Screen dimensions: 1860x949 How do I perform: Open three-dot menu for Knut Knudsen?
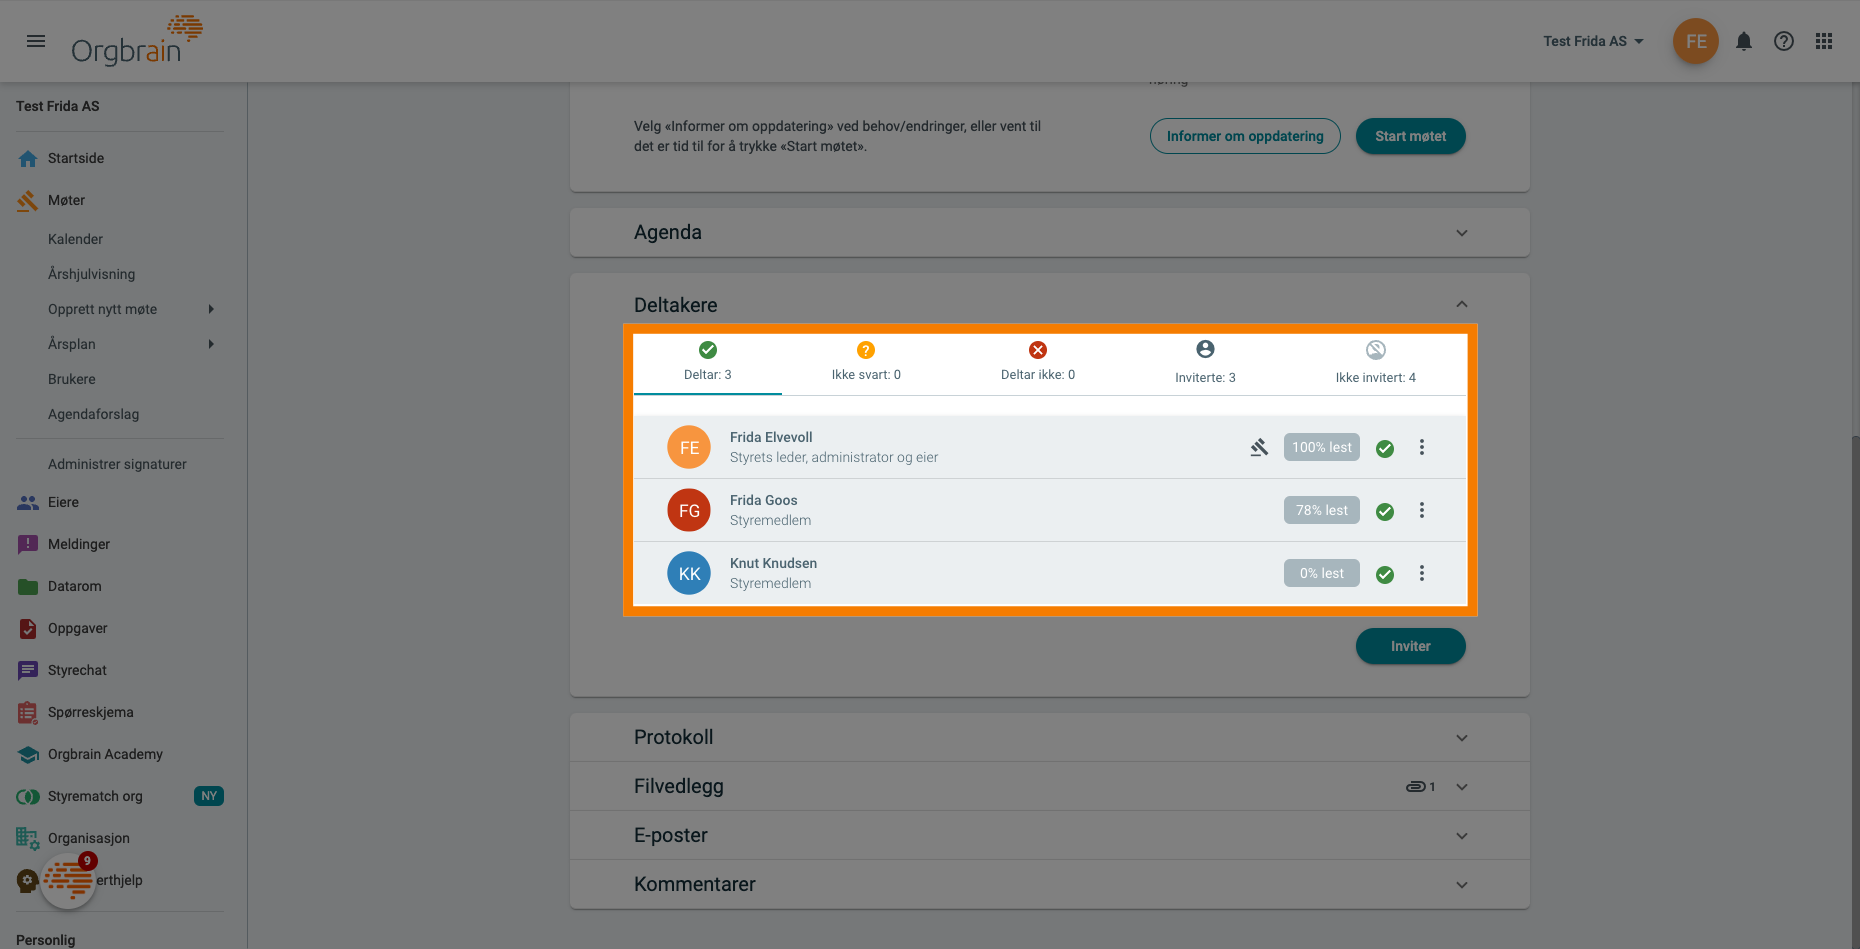(x=1421, y=573)
